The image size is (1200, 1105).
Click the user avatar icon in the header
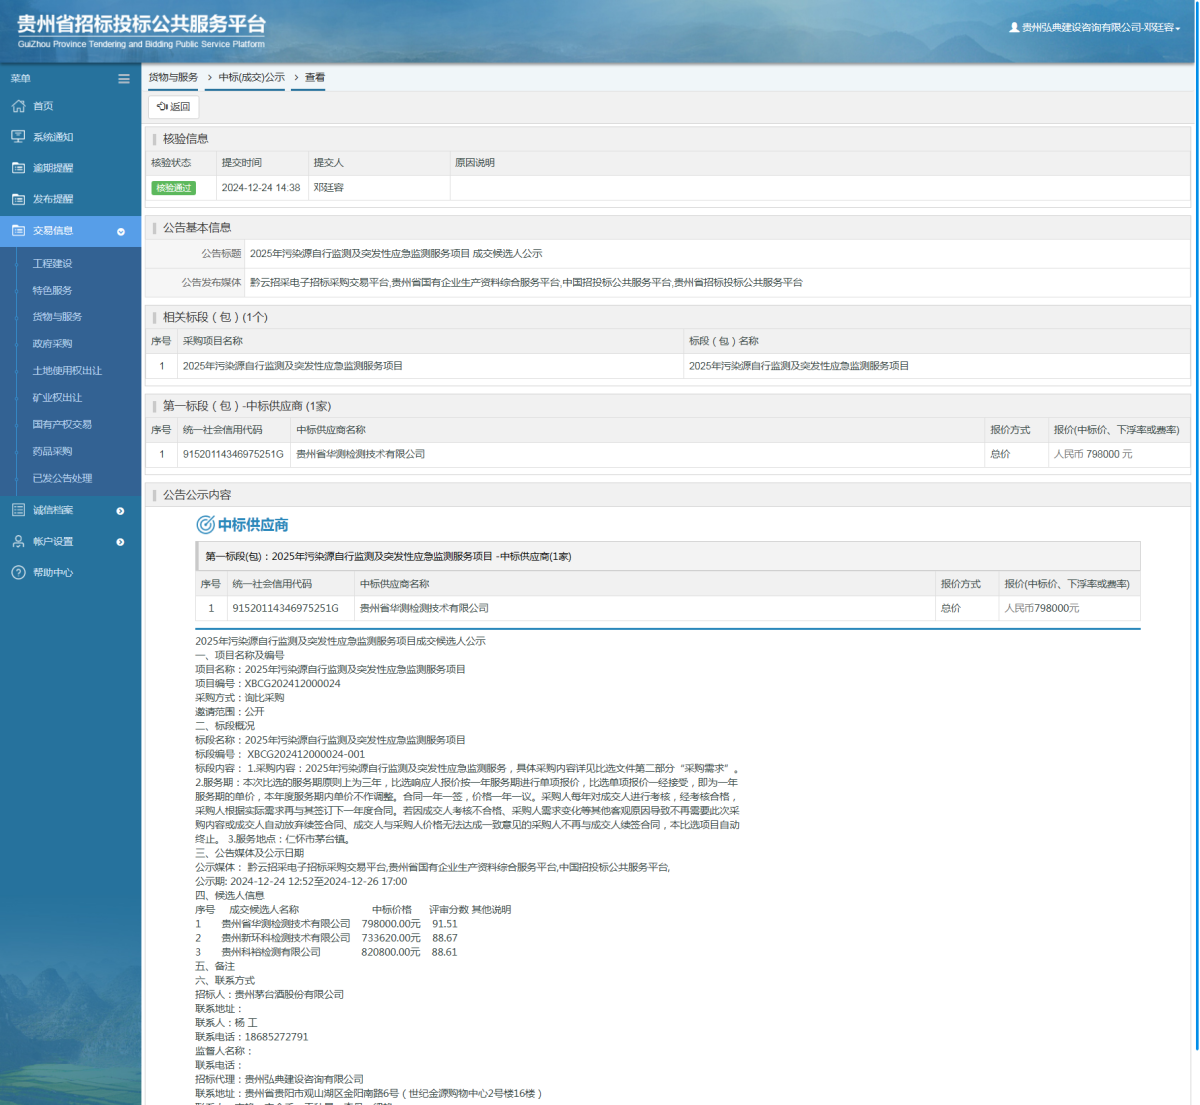[1014, 28]
